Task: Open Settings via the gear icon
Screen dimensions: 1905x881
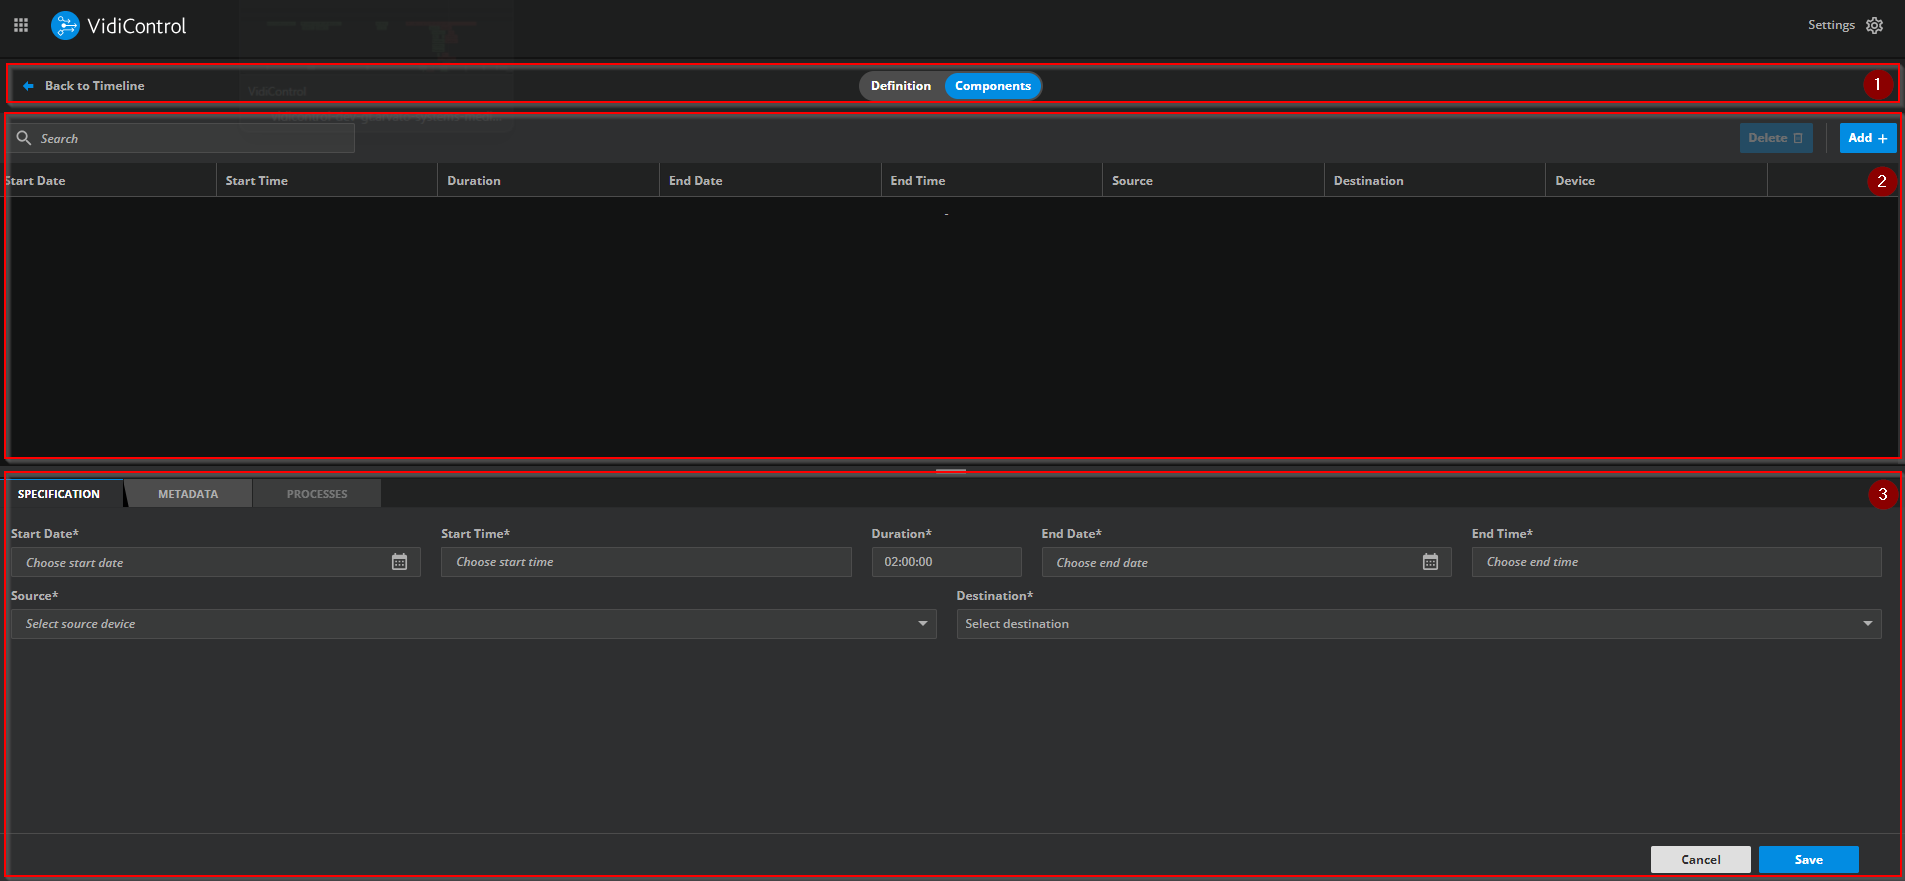Action: pos(1874,25)
